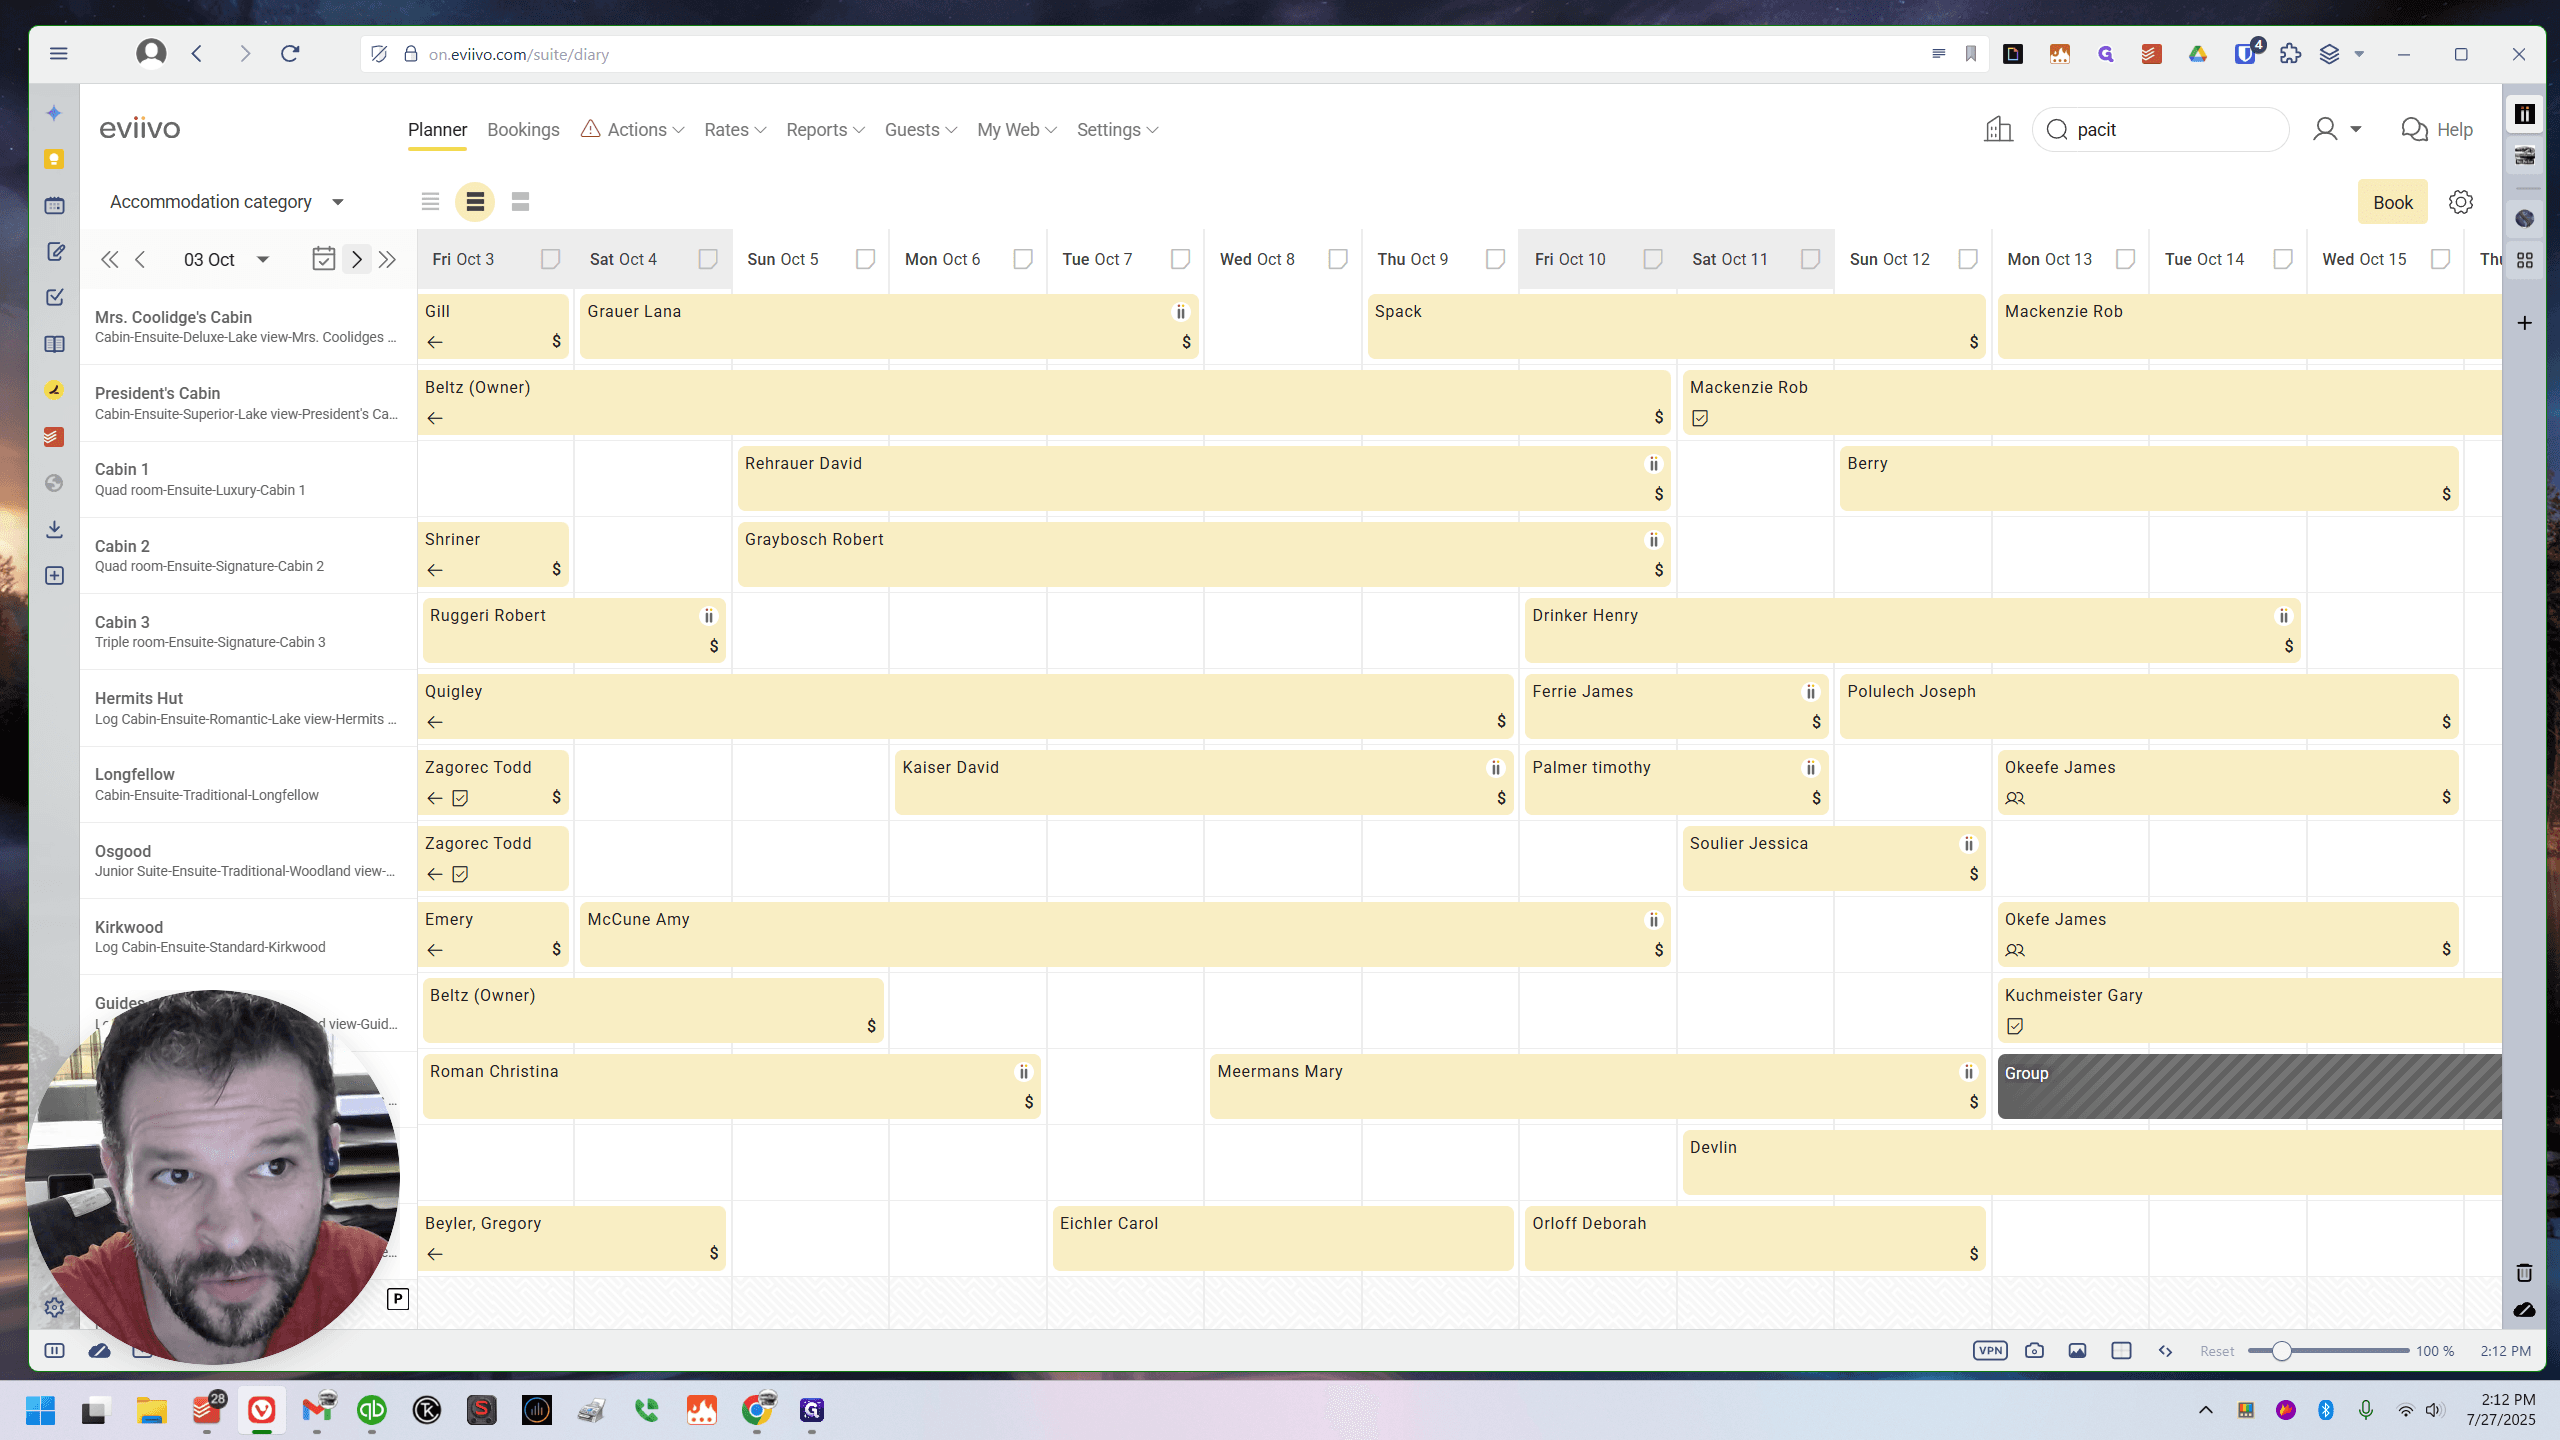Click the browser address bar URL

point(519,54)
